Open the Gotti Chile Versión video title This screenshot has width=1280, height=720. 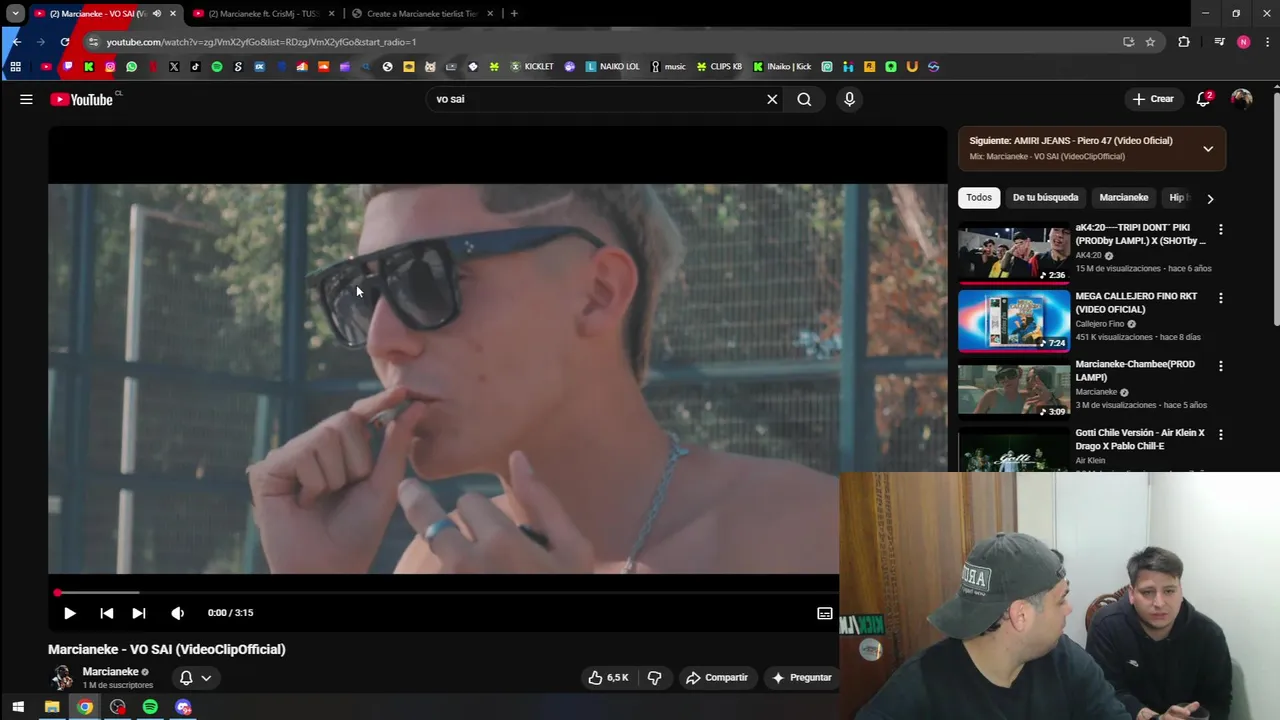[1140, 439]
